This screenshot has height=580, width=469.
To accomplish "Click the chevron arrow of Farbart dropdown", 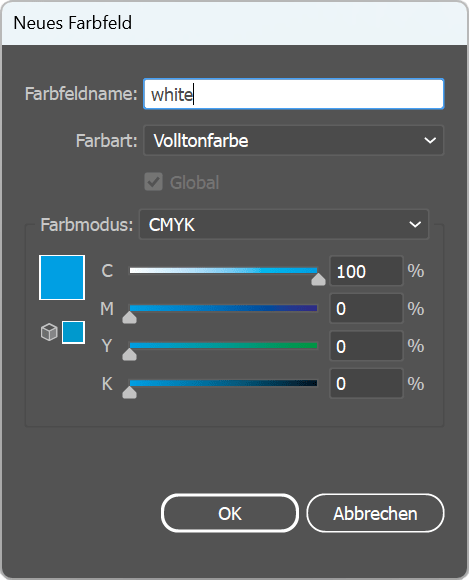I will (x=430, y=141).
